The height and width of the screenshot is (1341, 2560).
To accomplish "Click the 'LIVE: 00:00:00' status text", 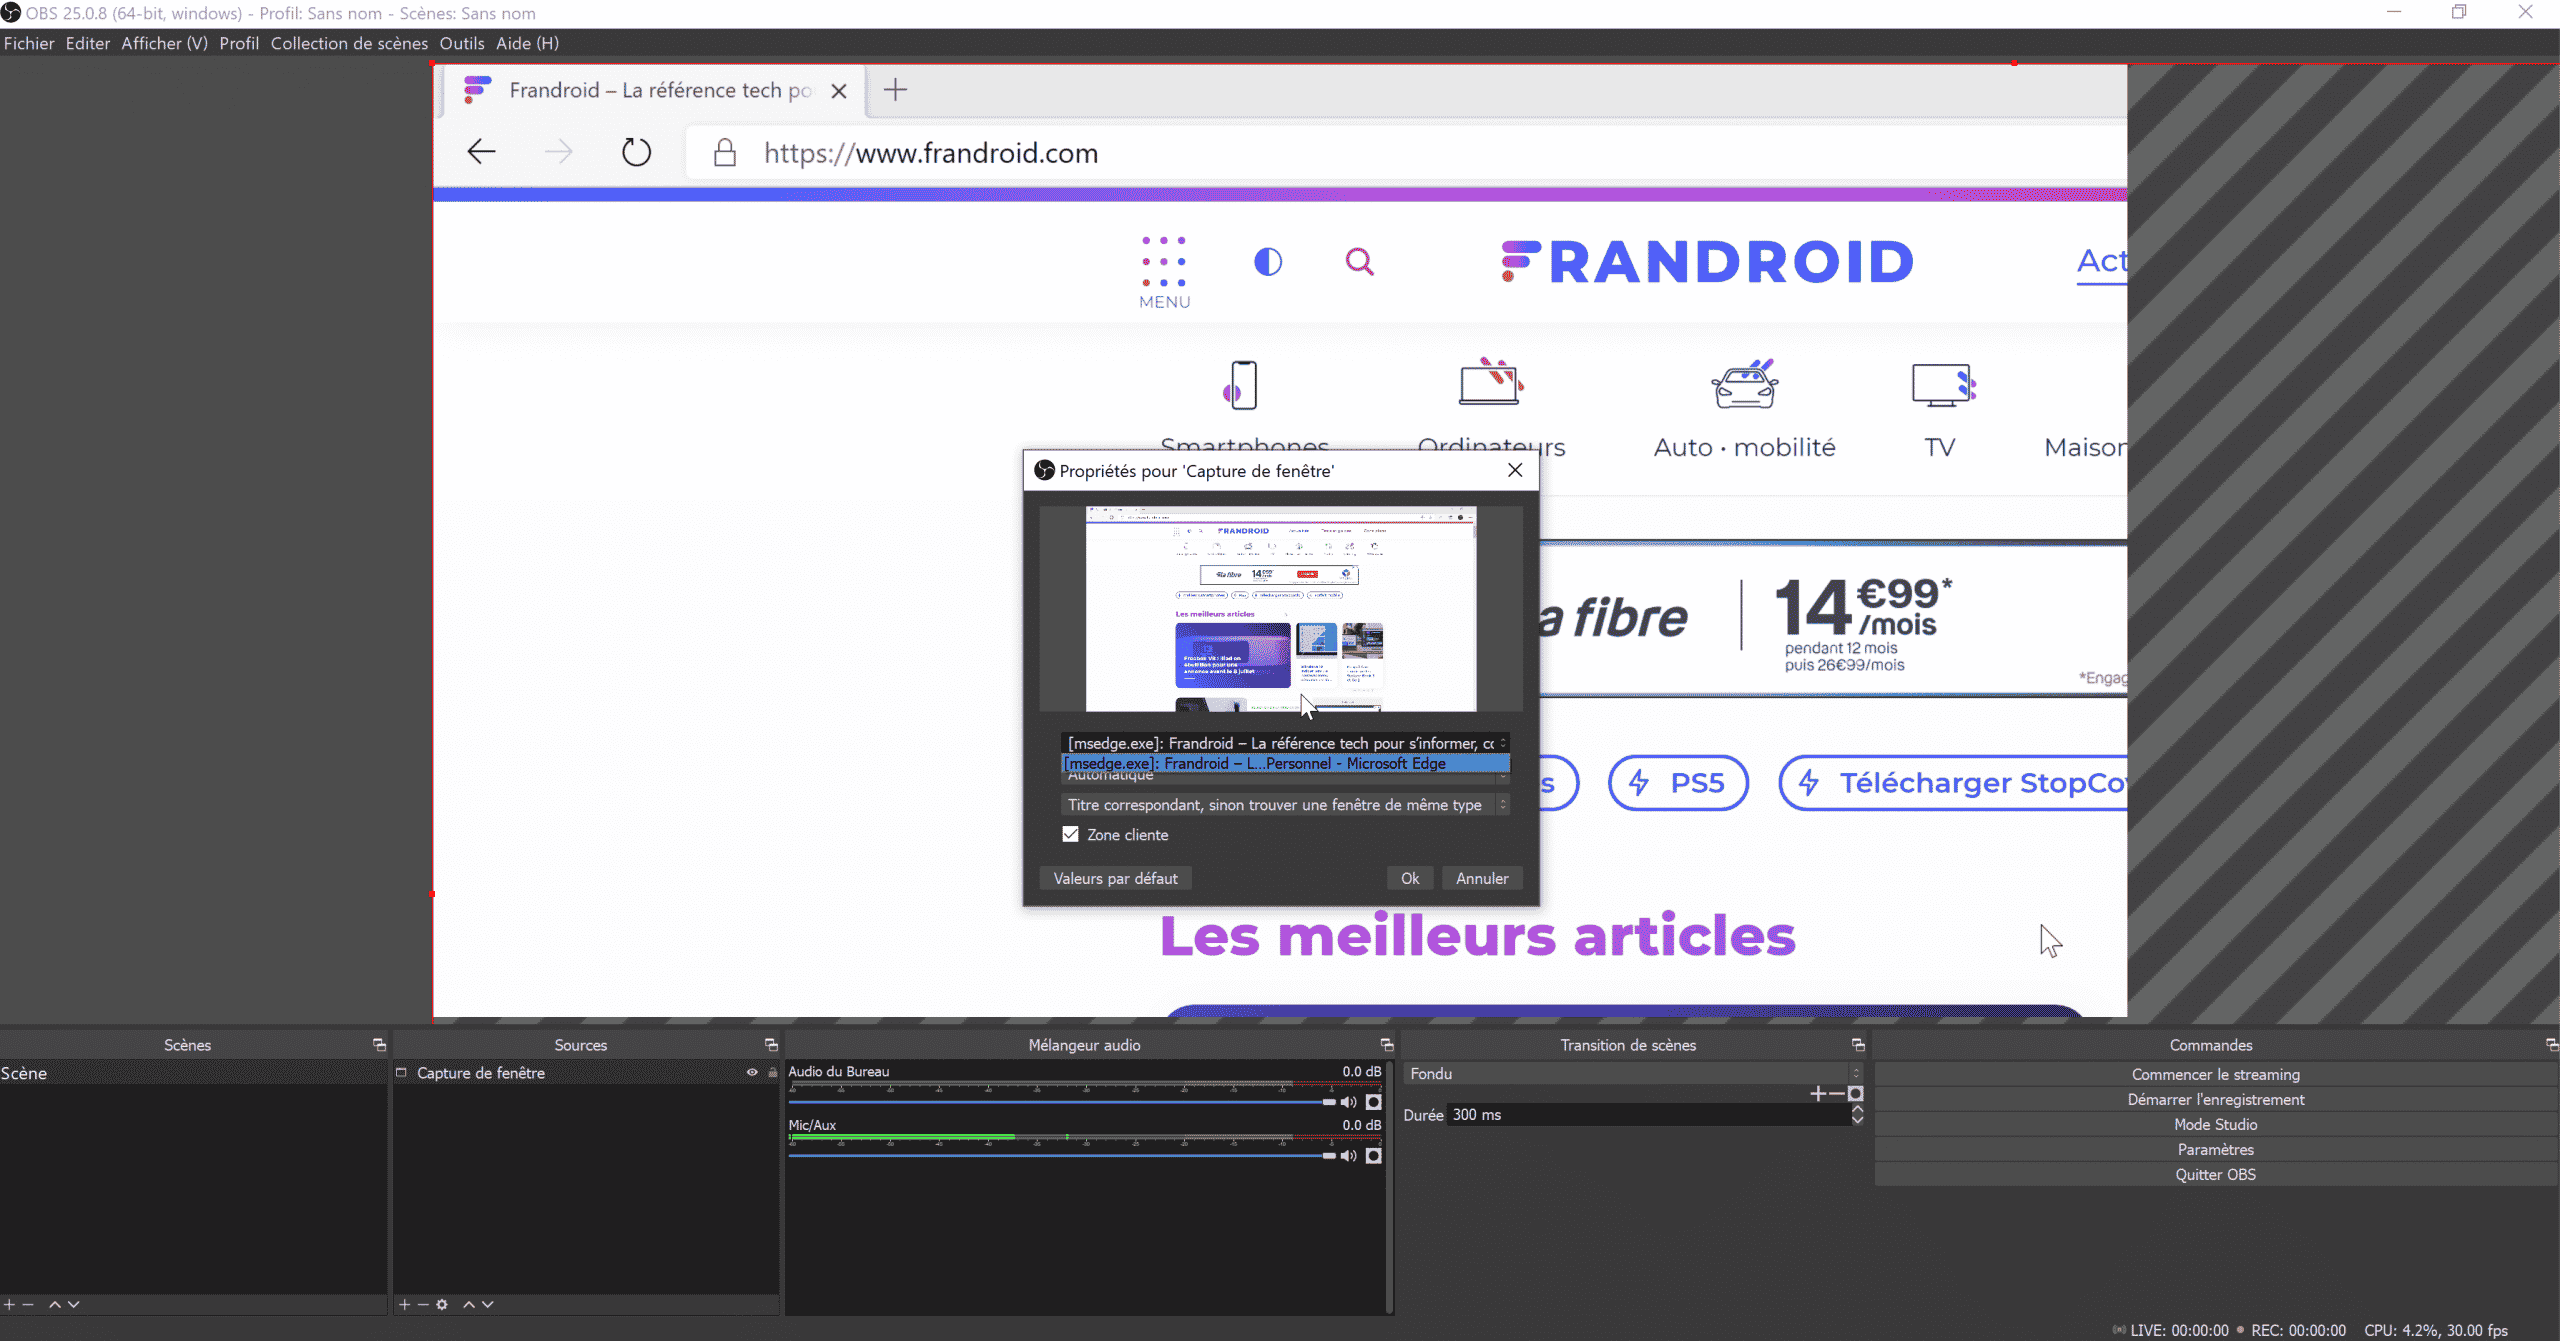I will [2179, 1330].
